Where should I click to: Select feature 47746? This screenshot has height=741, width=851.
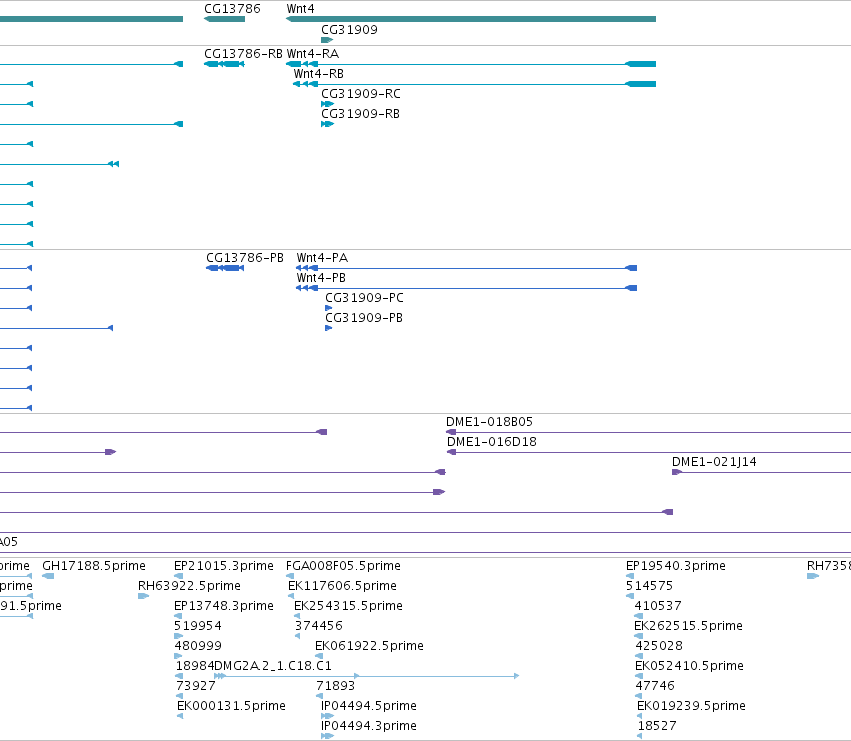tap(655, 686)
